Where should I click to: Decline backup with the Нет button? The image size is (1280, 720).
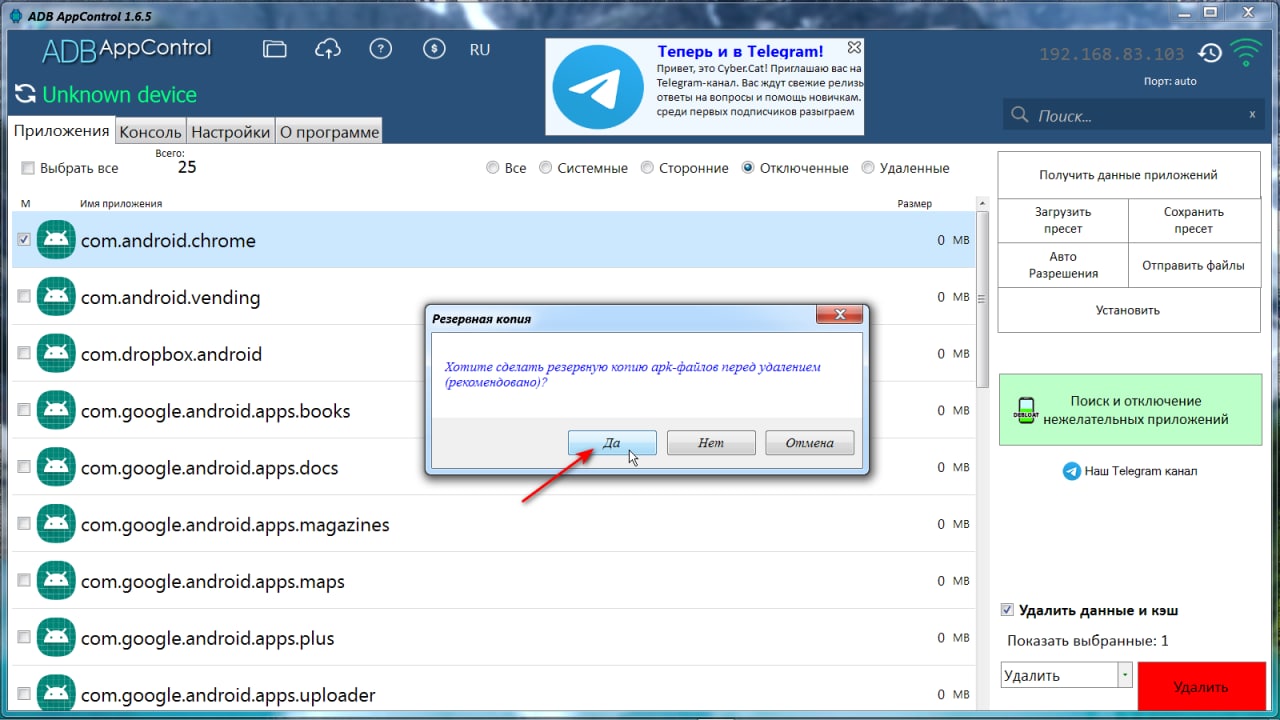point(711,443)
